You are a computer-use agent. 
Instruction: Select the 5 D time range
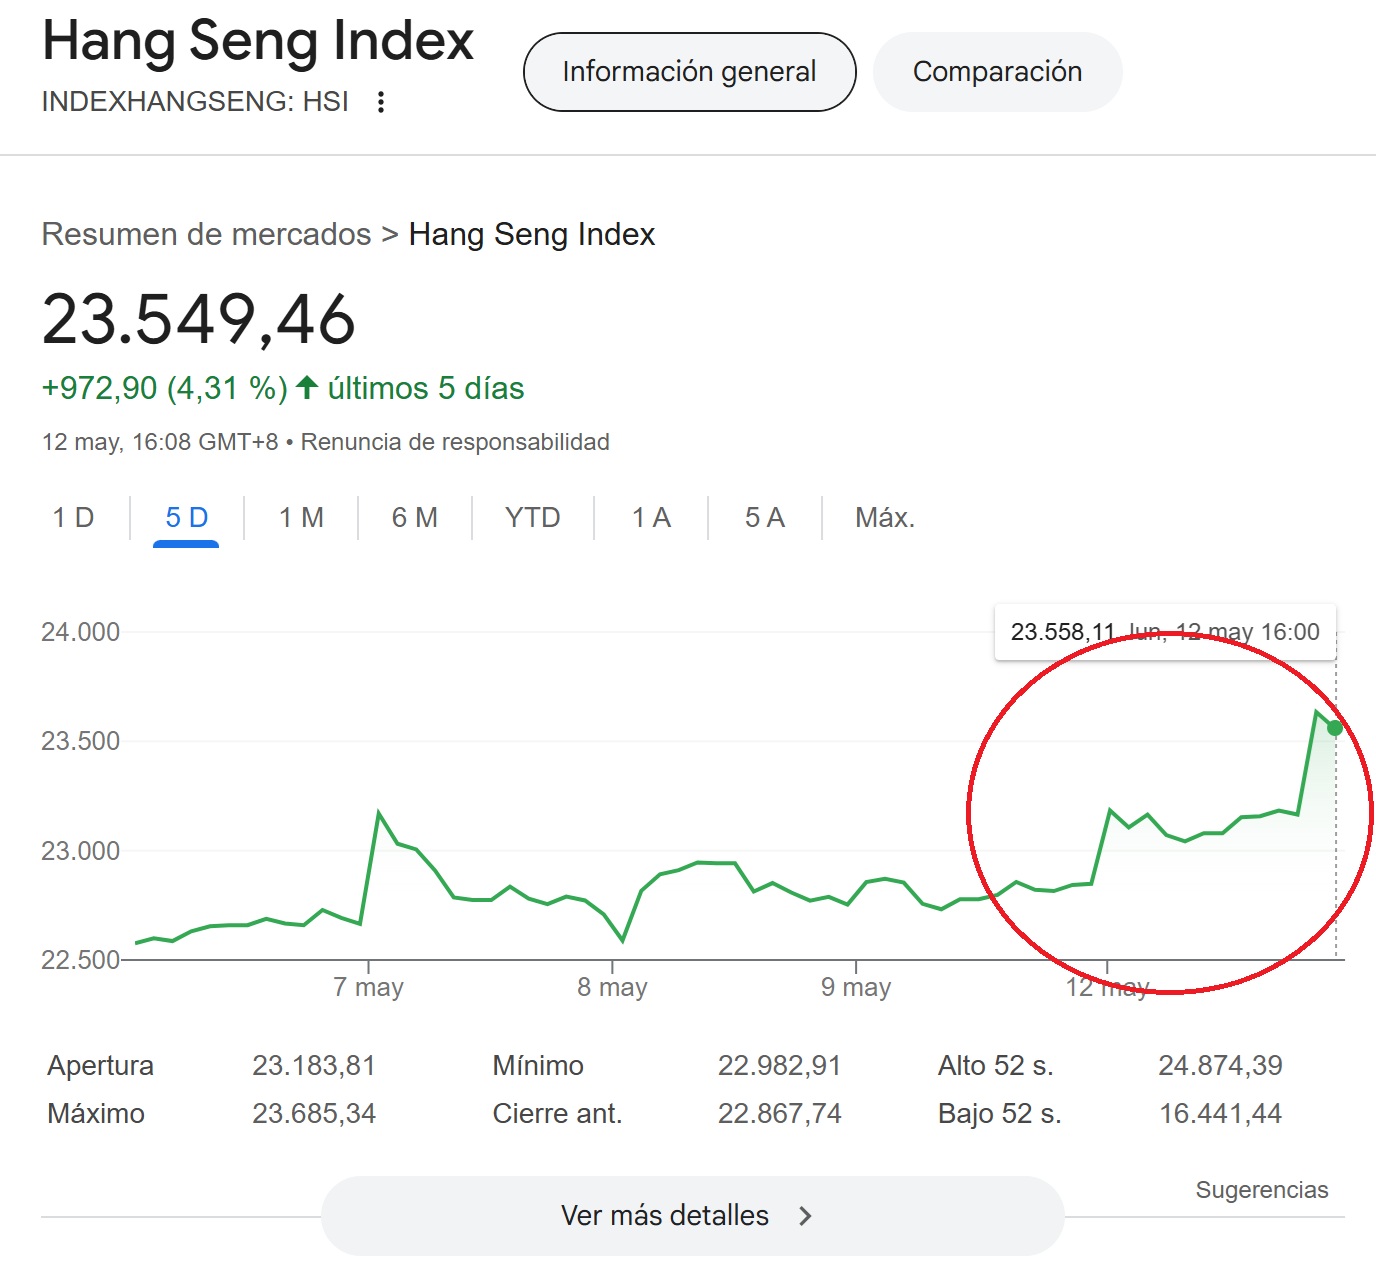[x=186, y=518]
